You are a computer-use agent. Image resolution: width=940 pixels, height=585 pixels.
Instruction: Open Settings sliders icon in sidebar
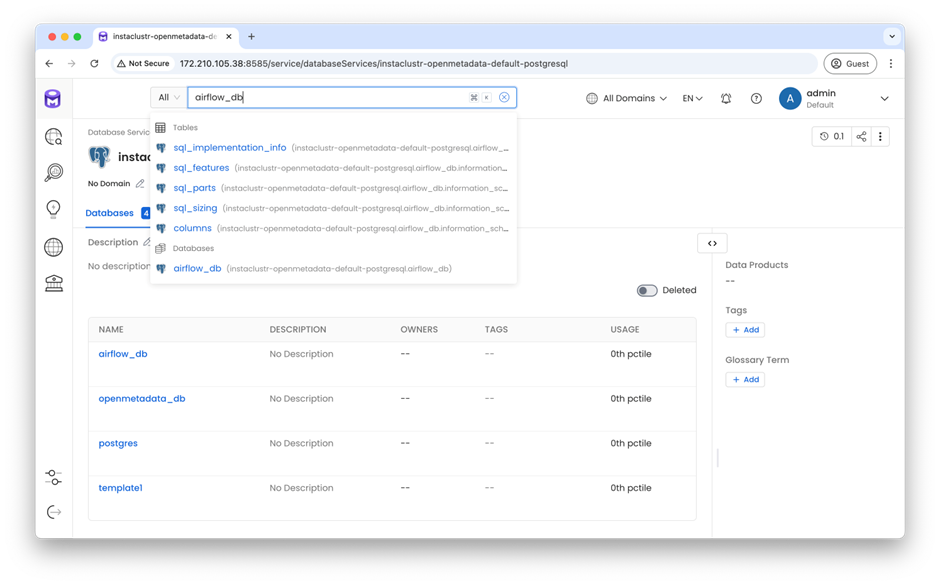[x=53, y=478]
